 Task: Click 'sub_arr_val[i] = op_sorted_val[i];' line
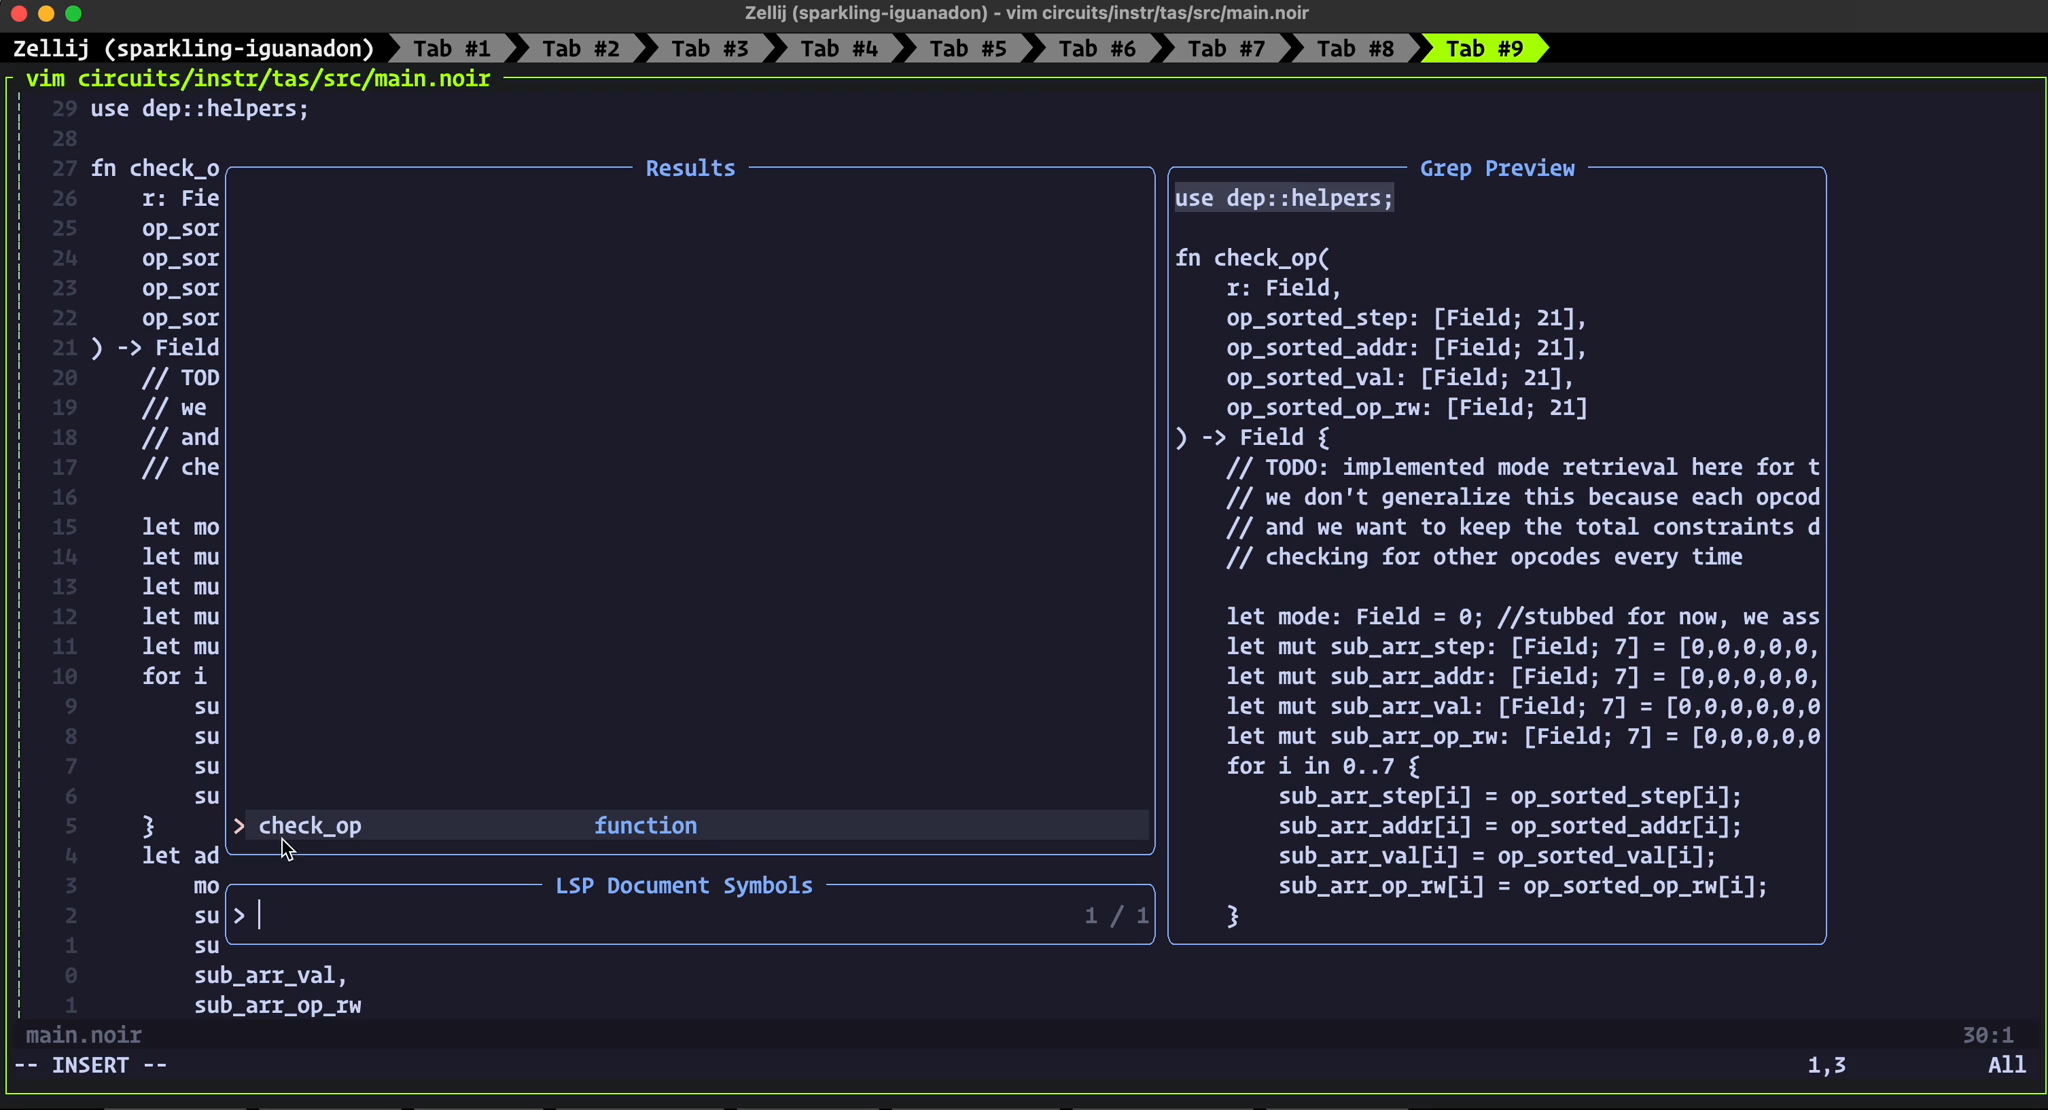[x=1497, y=857]
